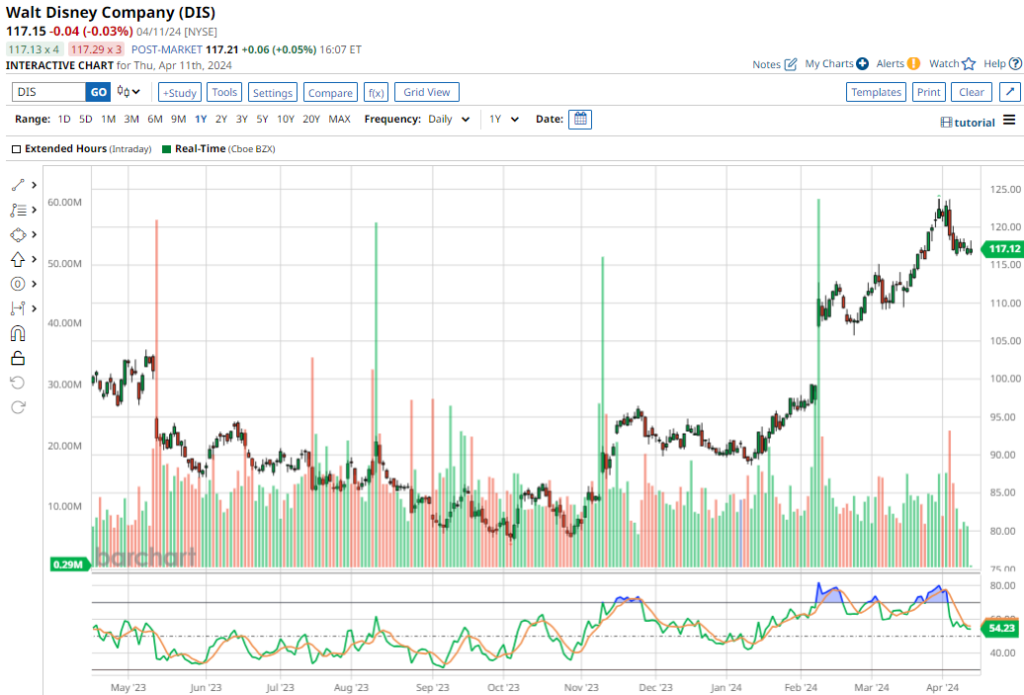Click the +Study button
Image resolution: width=1024 pixels, height=695 pixels.
coord(180,92)
